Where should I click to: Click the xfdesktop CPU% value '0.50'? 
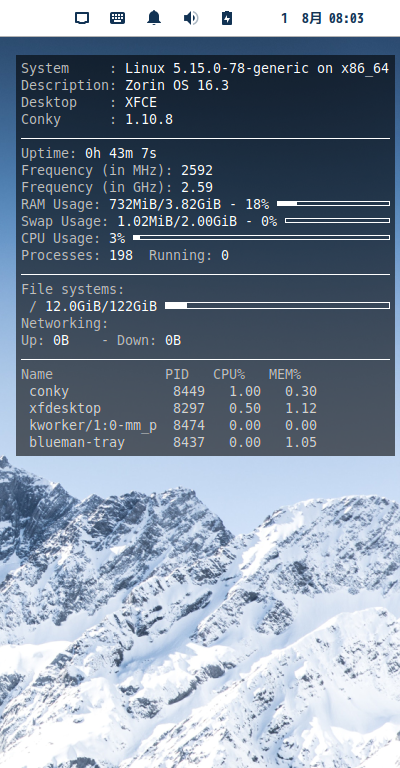245,408
